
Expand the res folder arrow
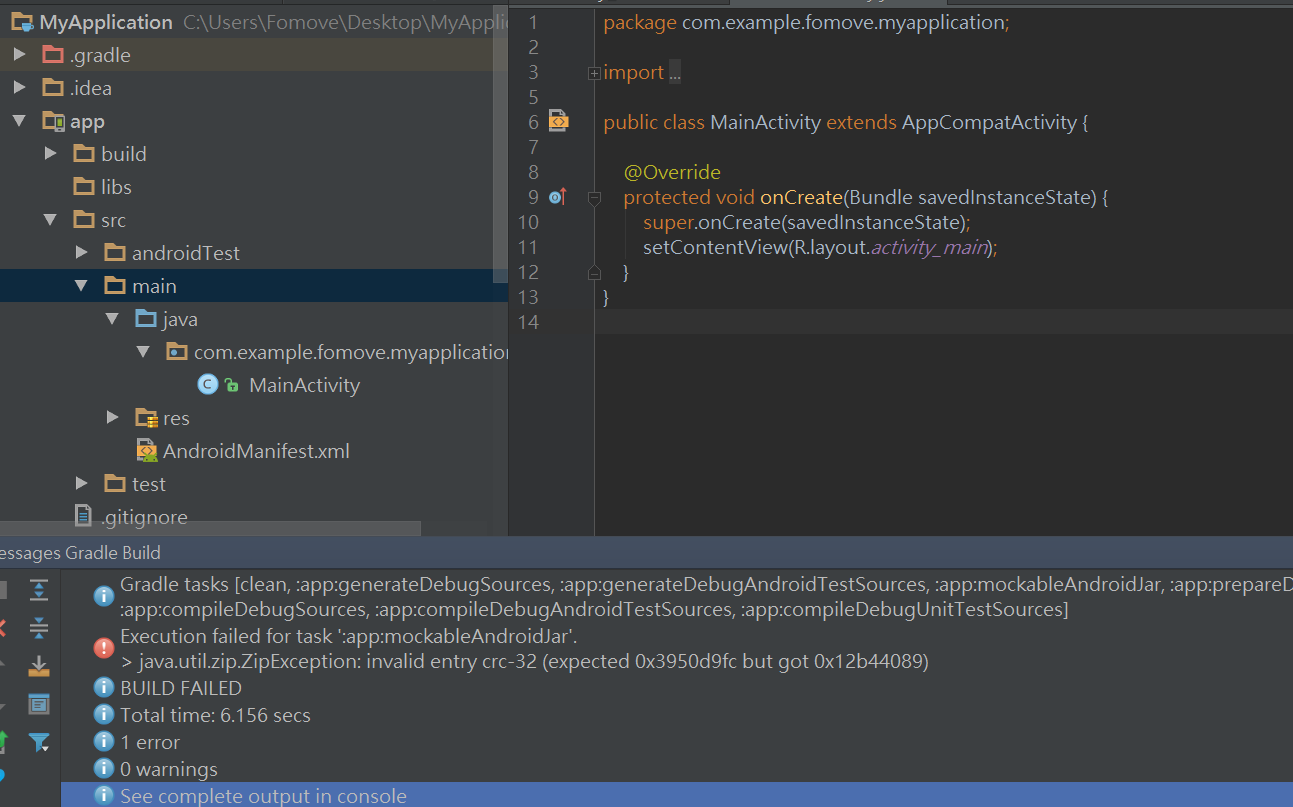[112, 418]
